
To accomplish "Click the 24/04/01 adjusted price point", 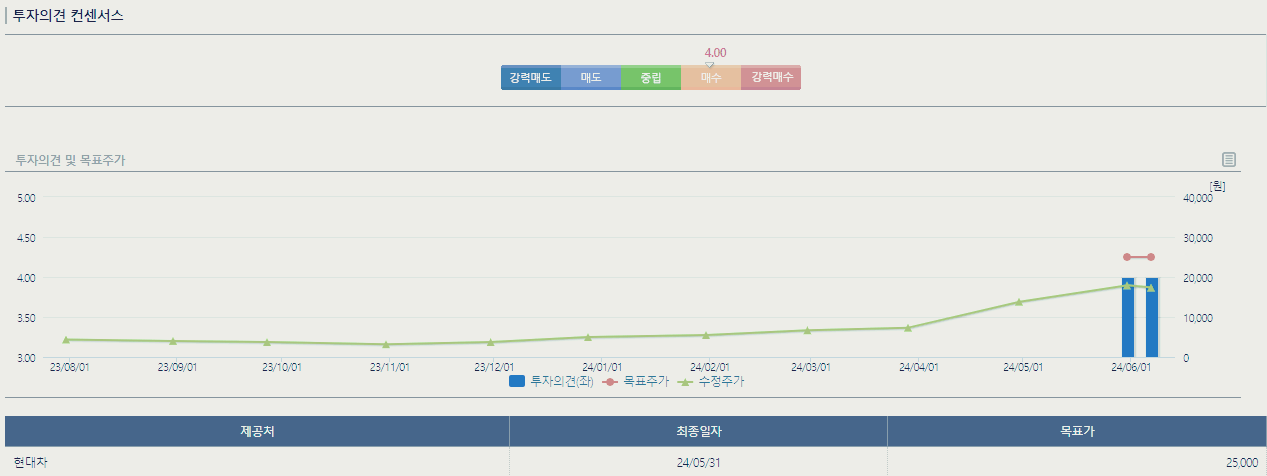I will pyautogui.click(x=908, y=328).
